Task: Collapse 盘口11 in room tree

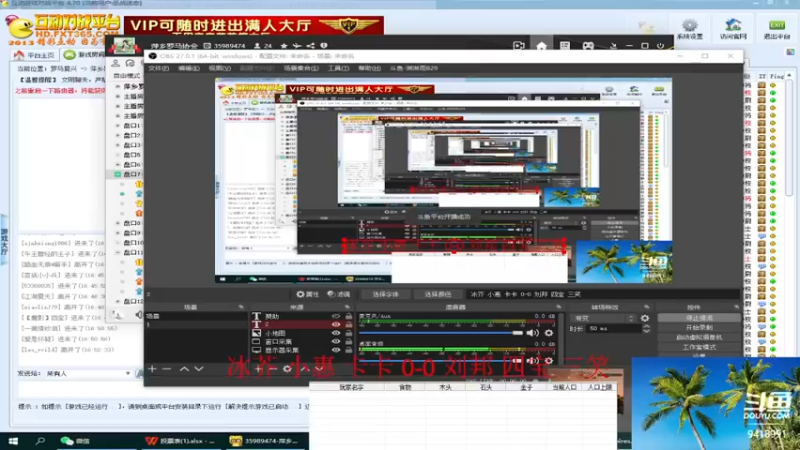Action: (118, 253)
